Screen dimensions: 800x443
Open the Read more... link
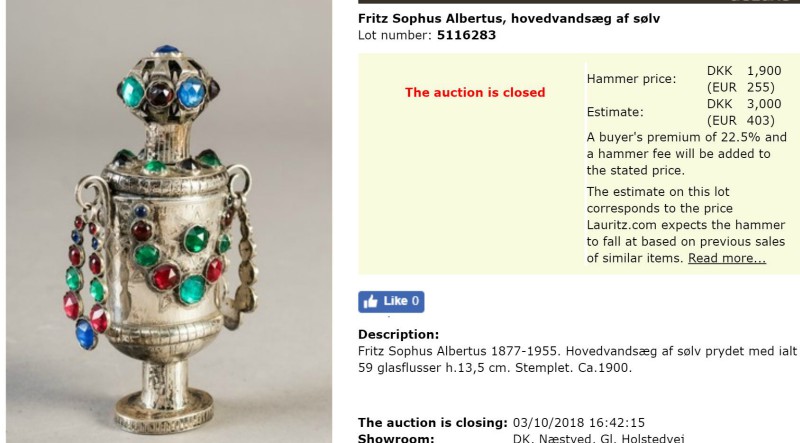[x=727, y=258]
